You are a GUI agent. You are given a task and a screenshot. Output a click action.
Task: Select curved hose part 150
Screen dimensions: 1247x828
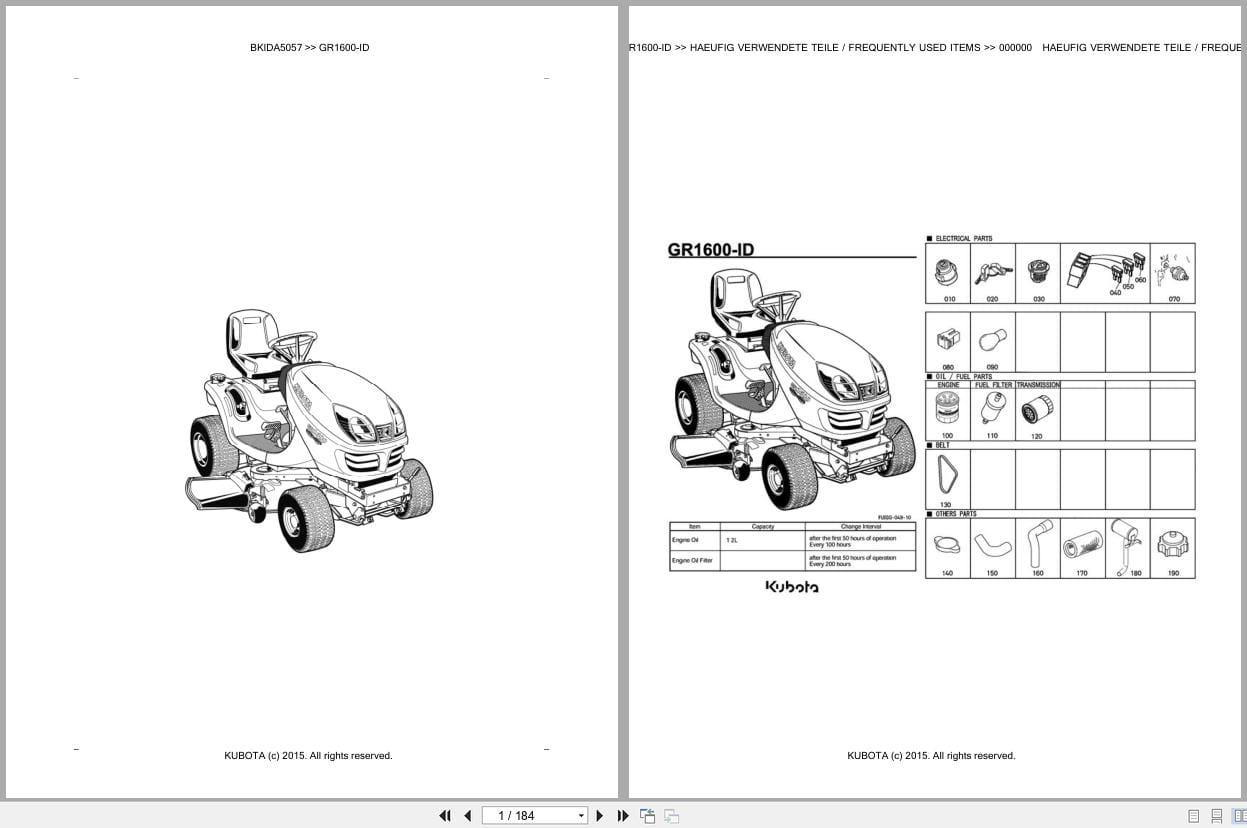coord(992,547)
